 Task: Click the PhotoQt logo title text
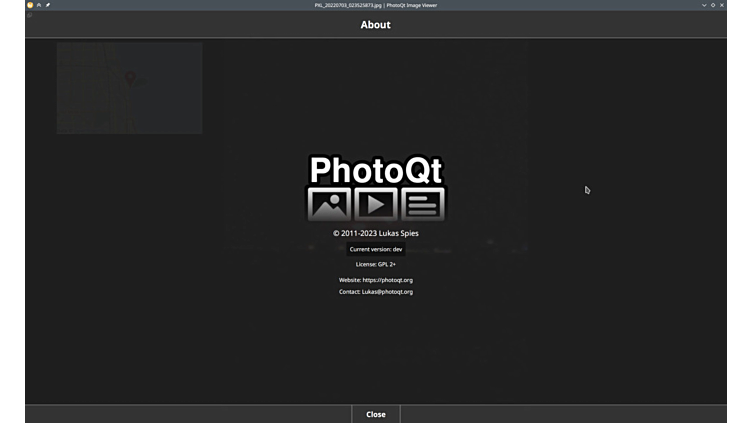click(x=376, y=170)
